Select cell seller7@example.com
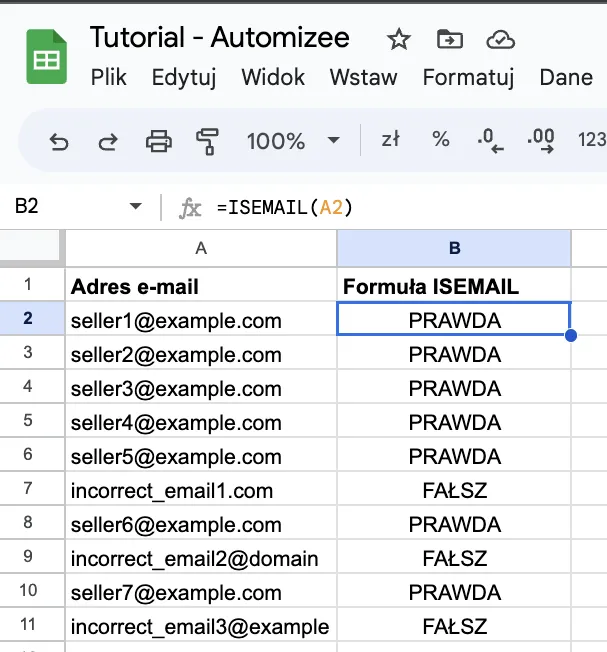Viewport: 607px width, 652px height. click(x=201, y=590)
